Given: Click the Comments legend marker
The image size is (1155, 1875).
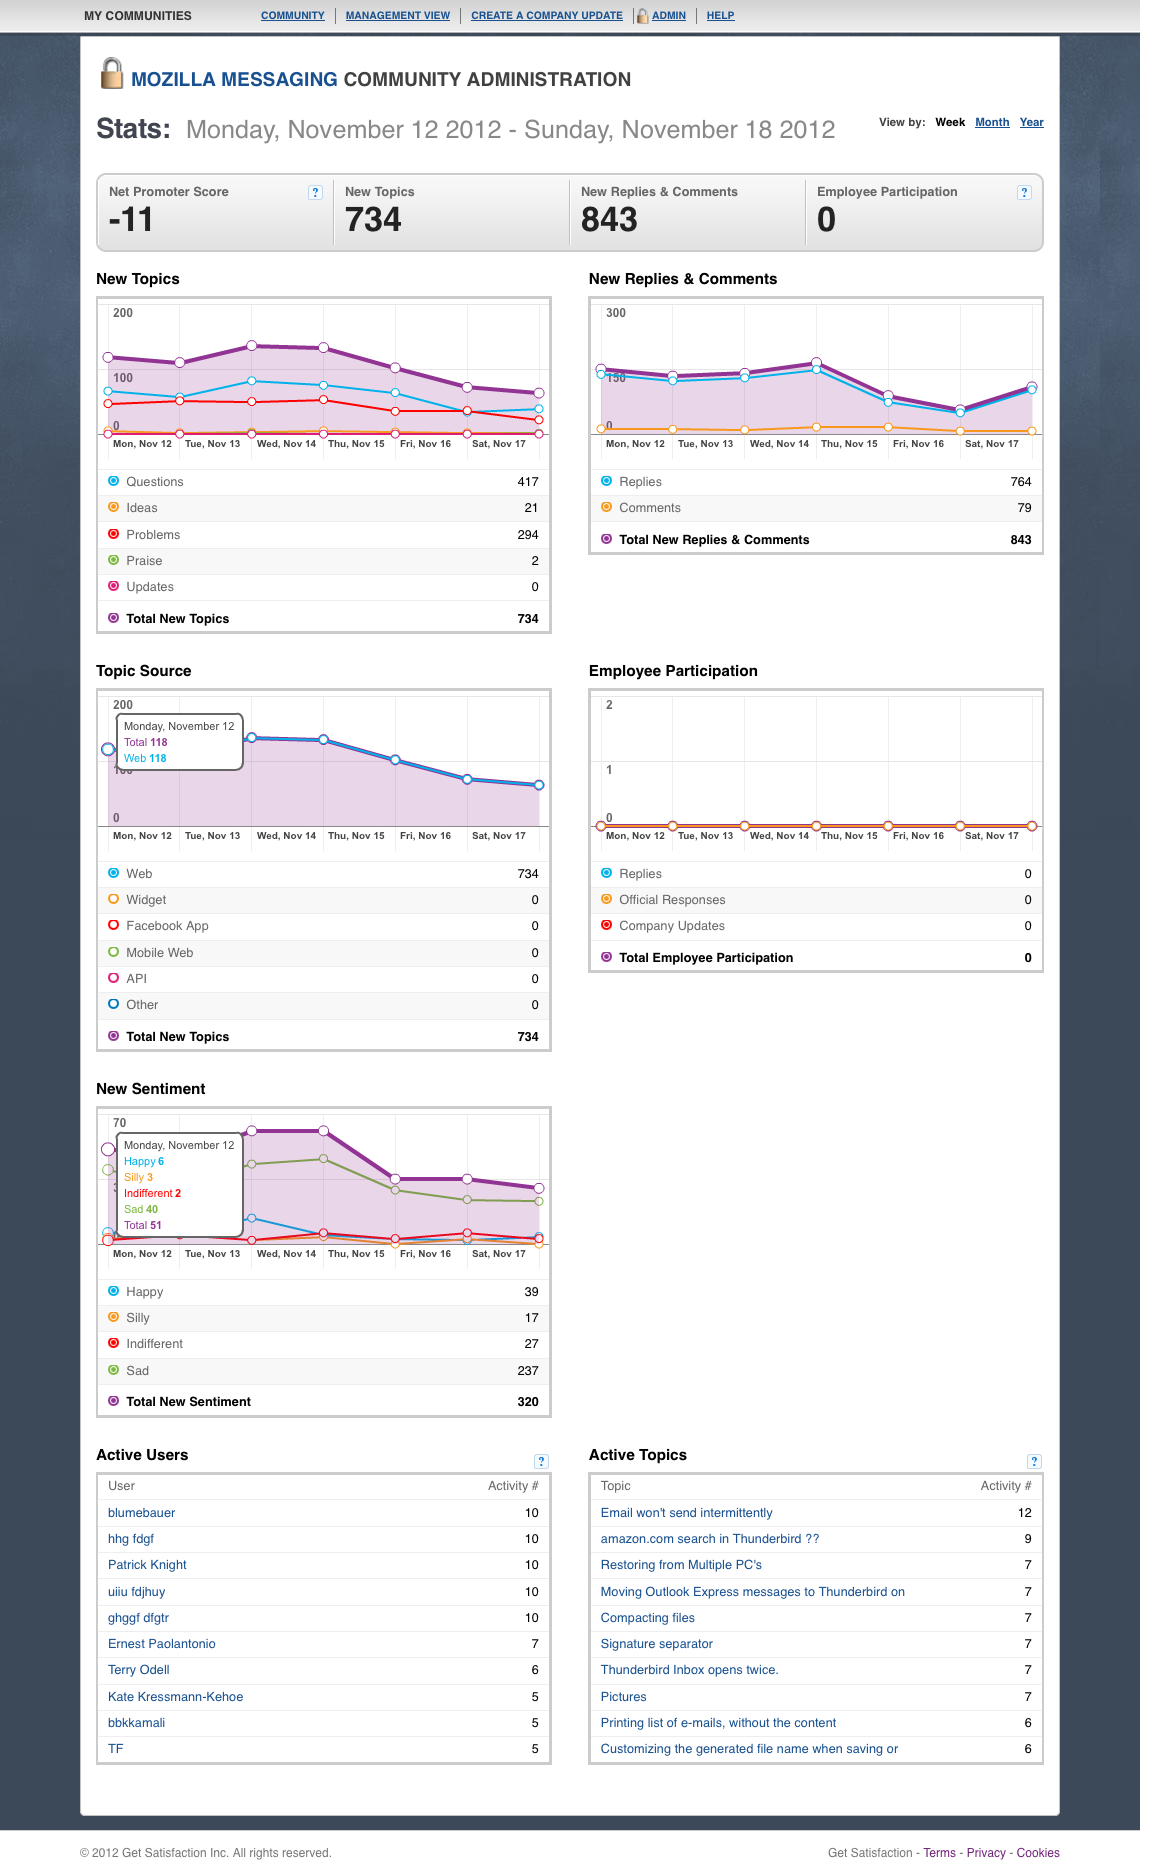Looking at the screenshot, I should (x=606, y=507).
